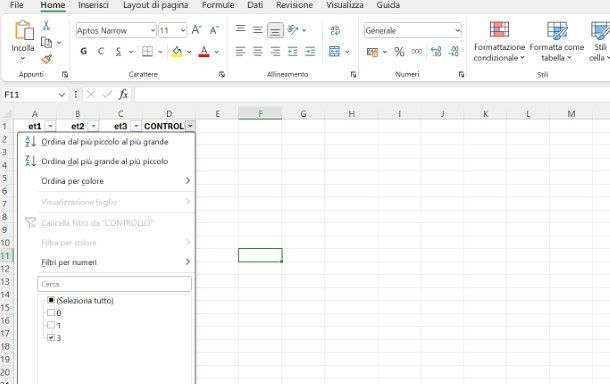The height and width of the screenshot is (384, 610).
Task: Open the et3 column filter dropdown
Action: [x=136, y=126]
